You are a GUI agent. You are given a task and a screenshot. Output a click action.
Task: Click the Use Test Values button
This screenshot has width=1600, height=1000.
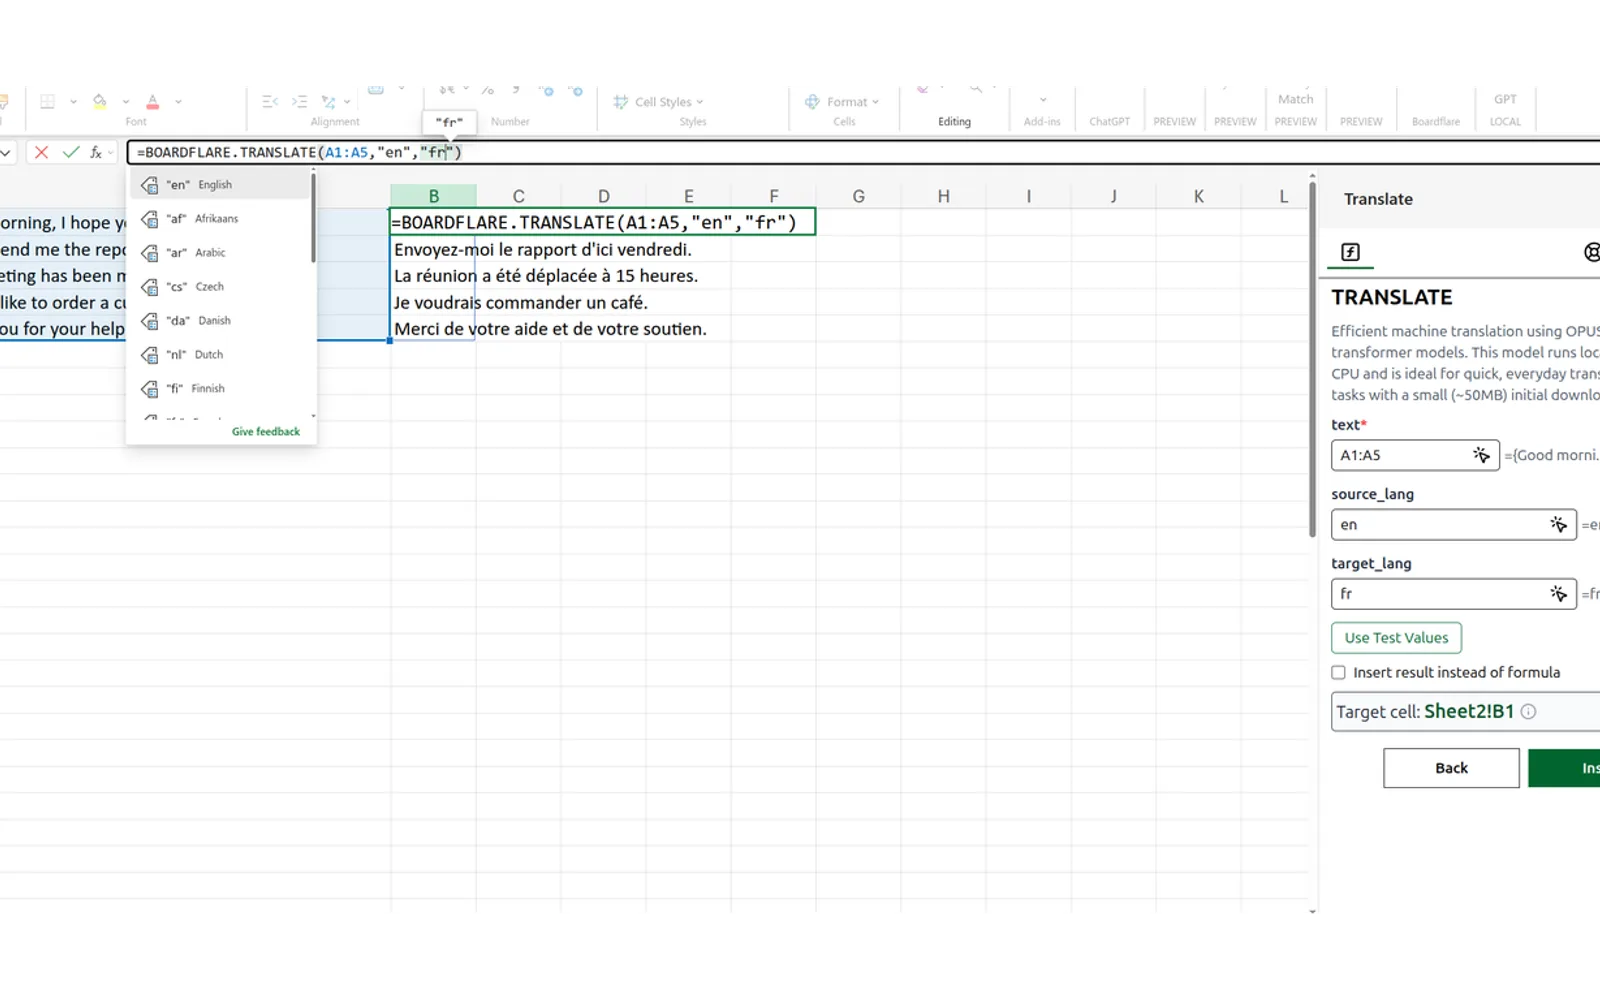click(x=1396, y=638)
